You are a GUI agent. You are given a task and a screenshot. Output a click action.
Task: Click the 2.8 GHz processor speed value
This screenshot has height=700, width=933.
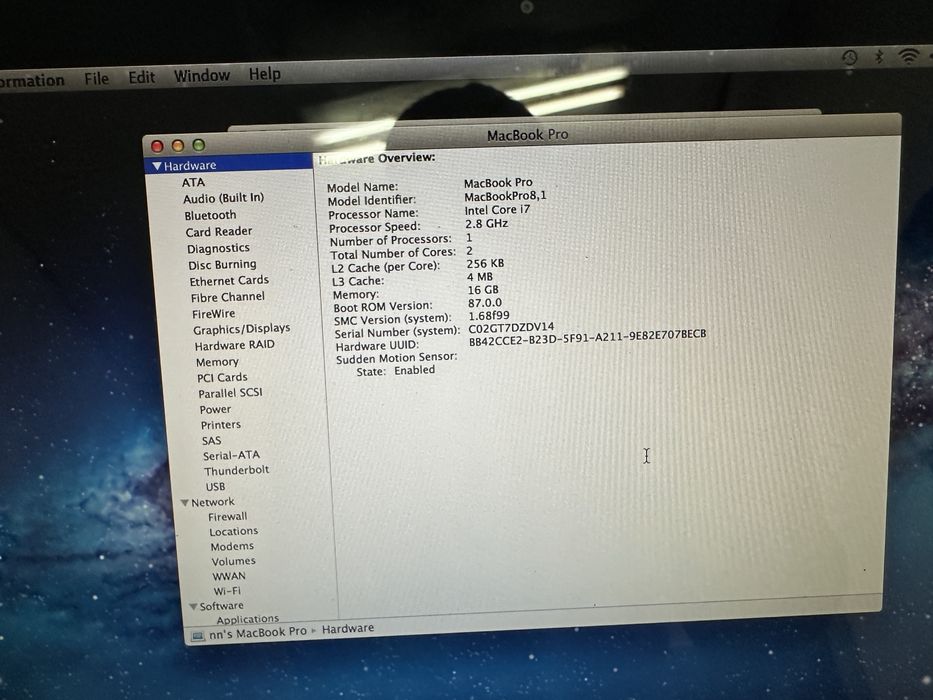point(487,224)
